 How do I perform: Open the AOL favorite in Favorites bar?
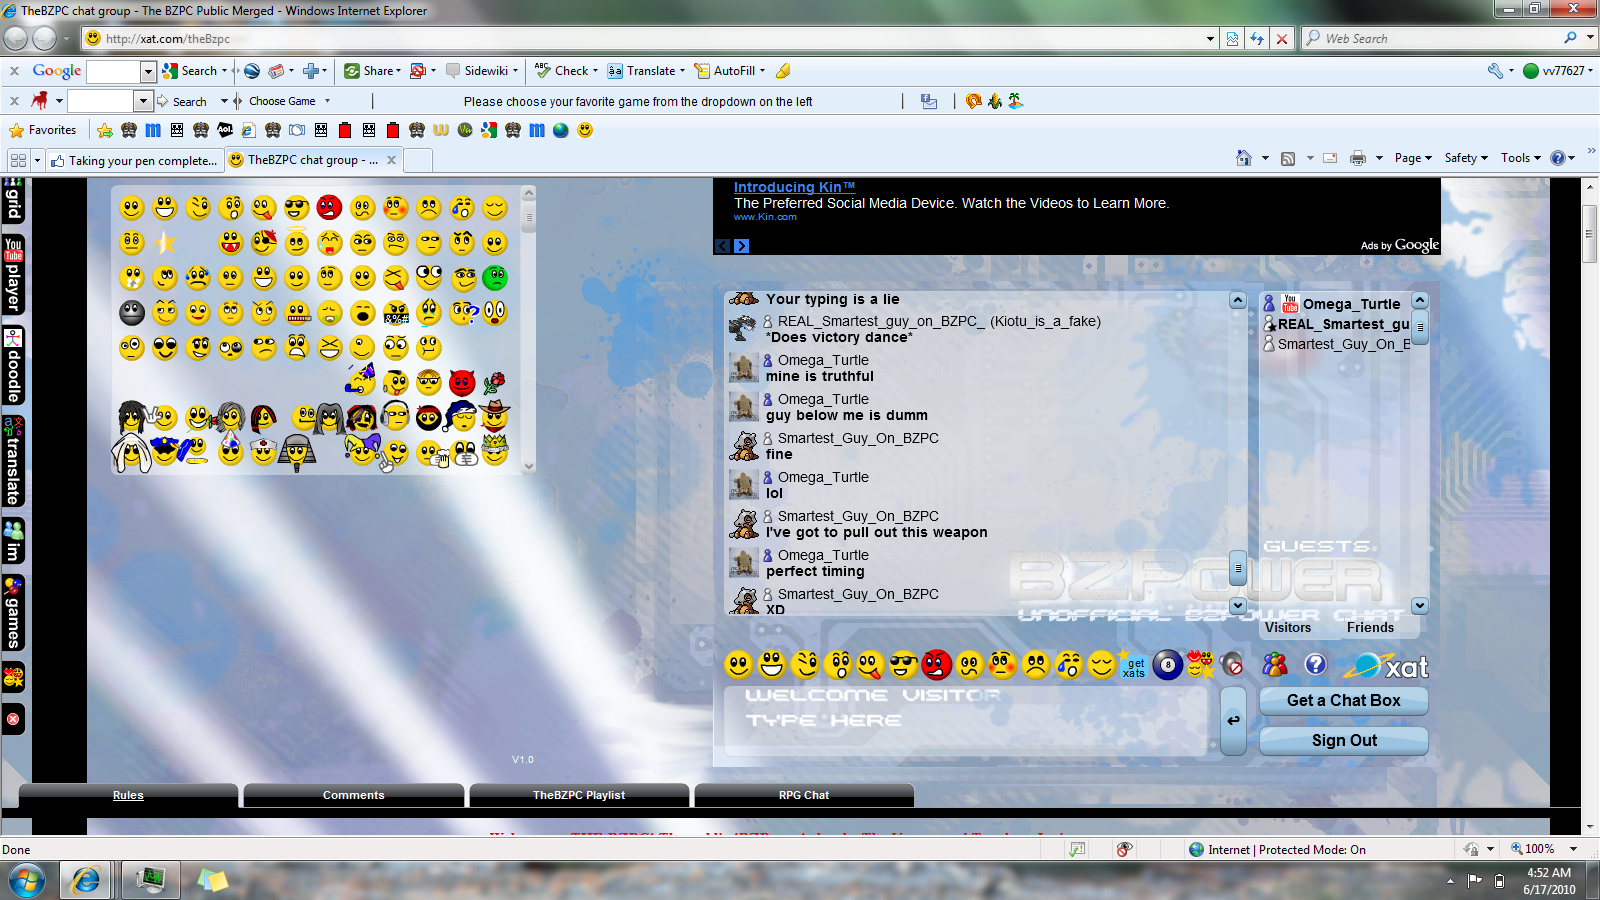[225, 130]
